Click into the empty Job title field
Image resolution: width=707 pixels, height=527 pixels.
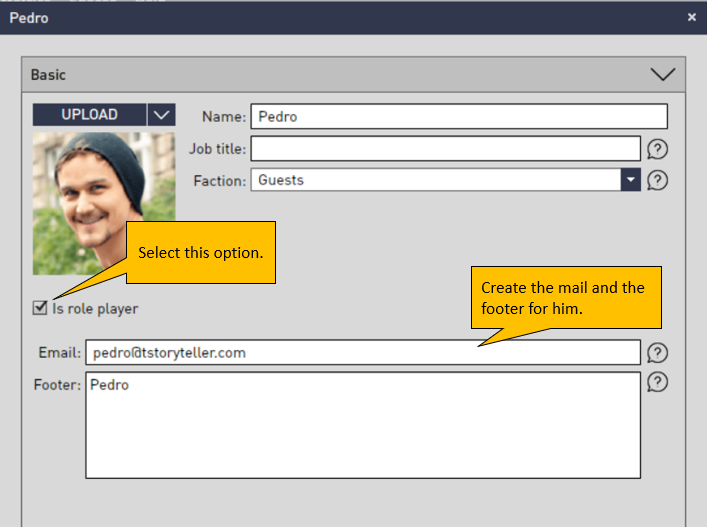coord(445,149)
